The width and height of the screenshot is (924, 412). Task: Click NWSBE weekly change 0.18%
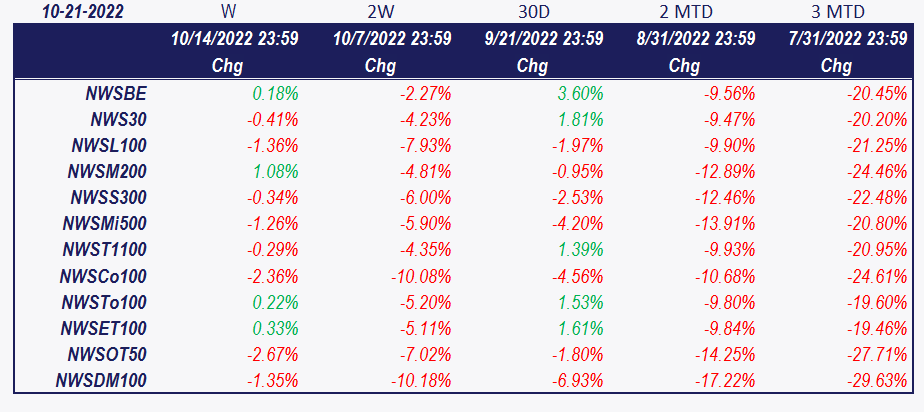(275, 94)
